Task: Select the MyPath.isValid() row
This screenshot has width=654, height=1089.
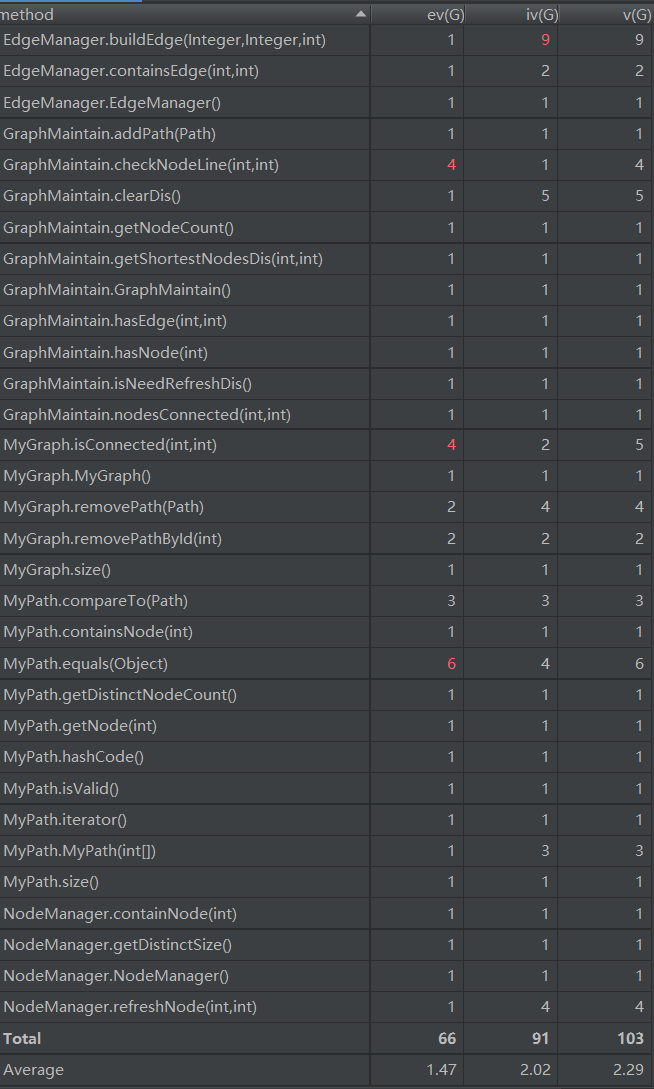Action: [327, 788]
